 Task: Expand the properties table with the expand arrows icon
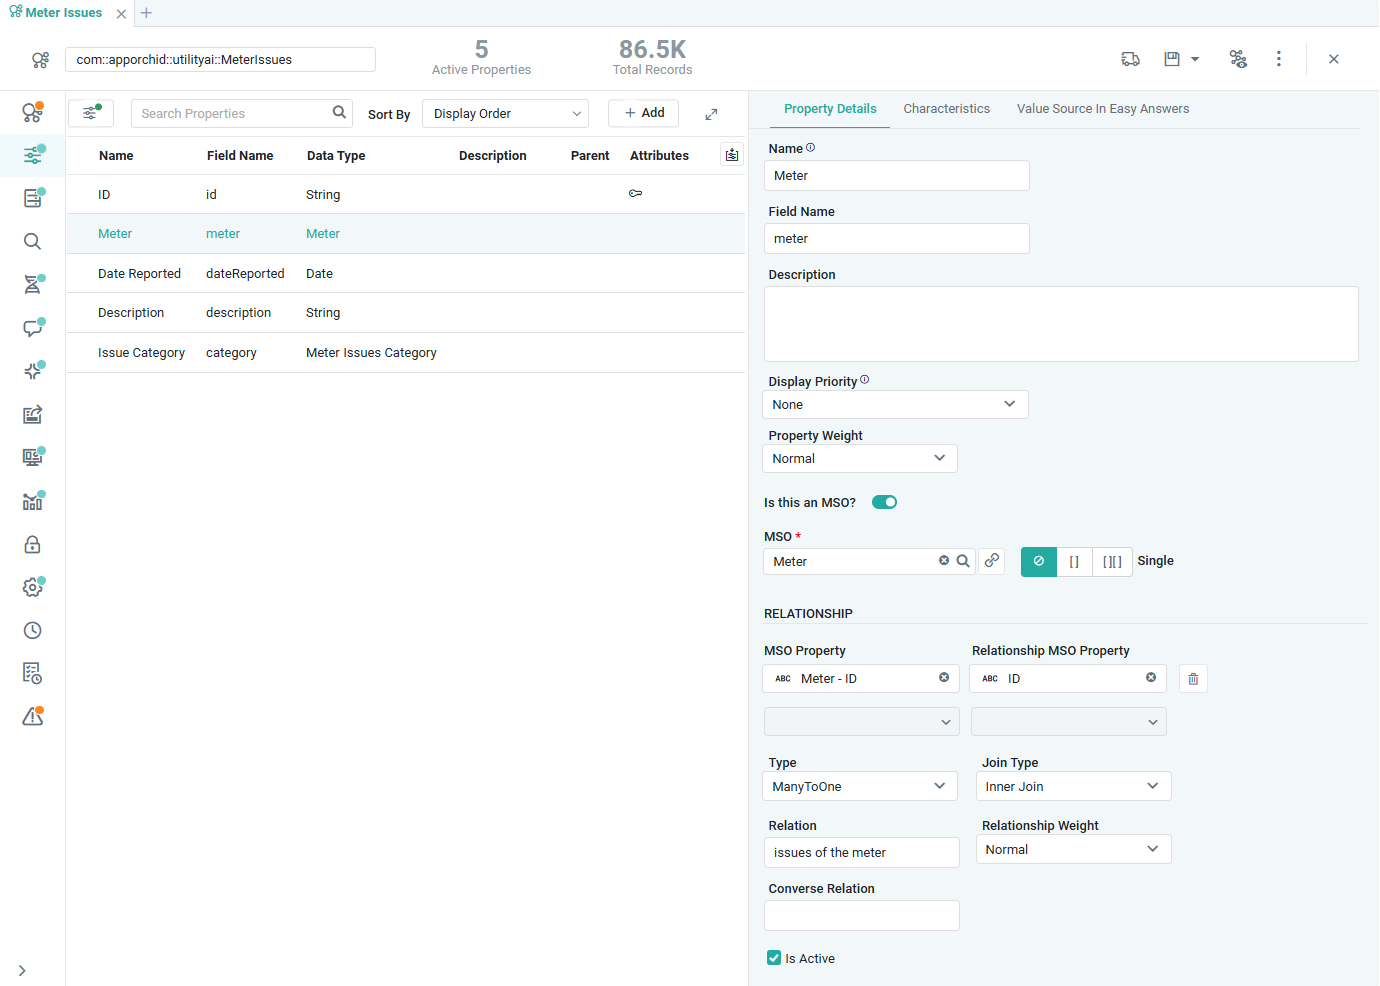(711, 114)
